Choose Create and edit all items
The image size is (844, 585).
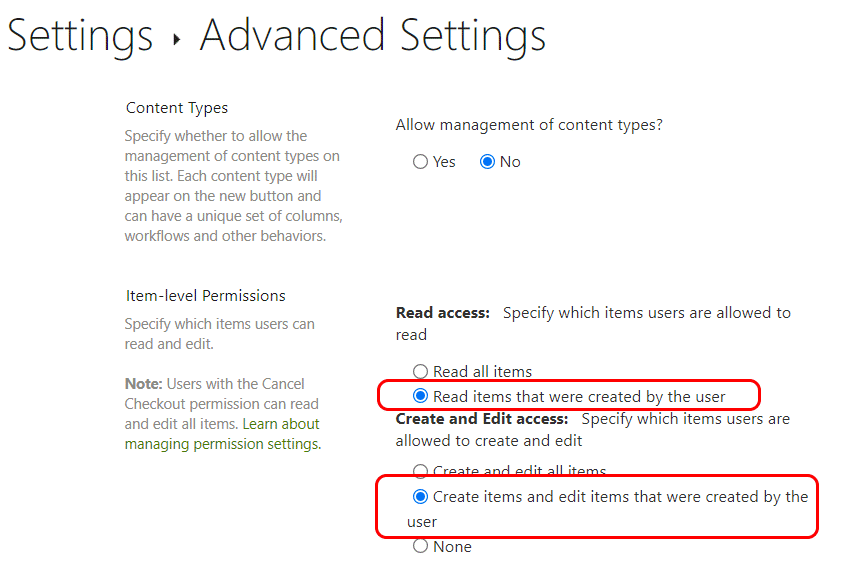[421, 472]
